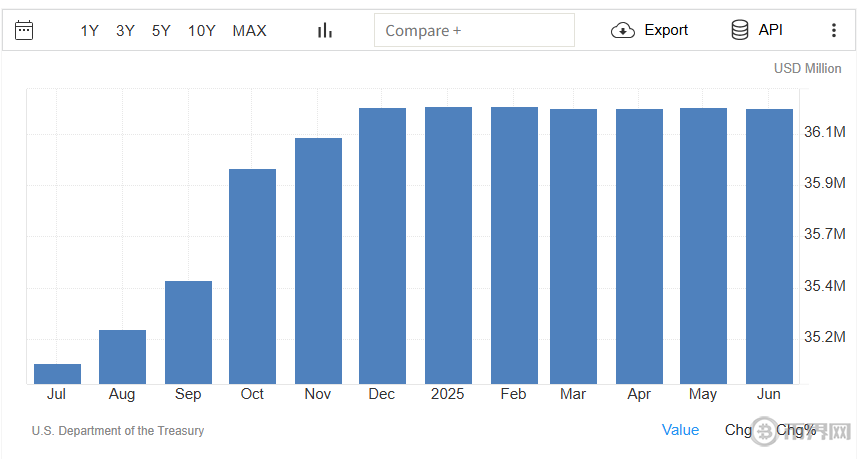
Task: Click the June bar in chart
Action: [x=769, y=246]
